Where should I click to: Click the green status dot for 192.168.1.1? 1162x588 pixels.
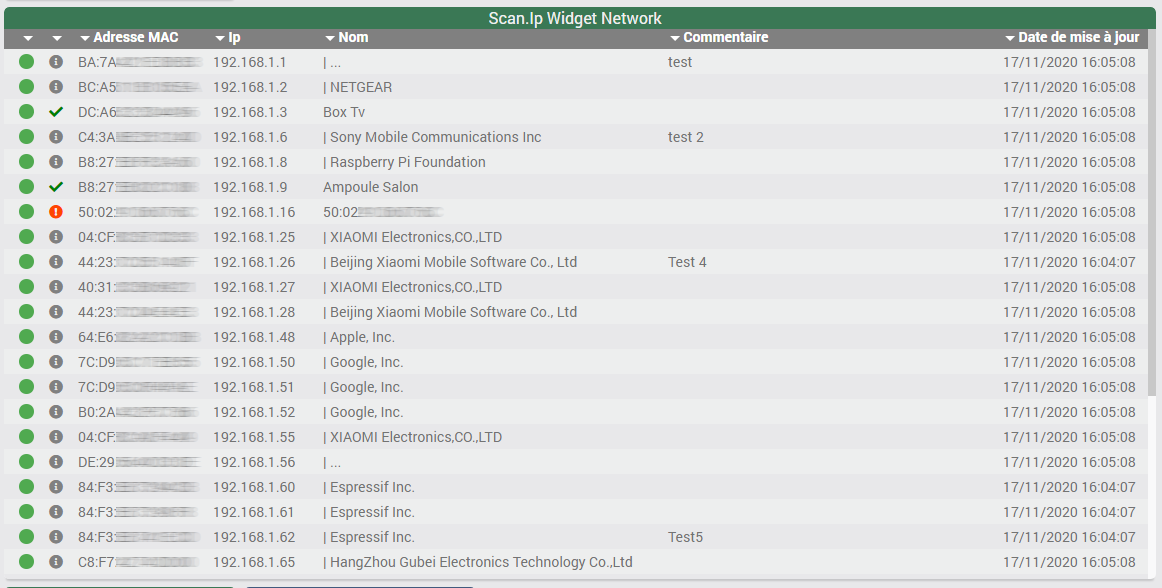tap(27, 62)
